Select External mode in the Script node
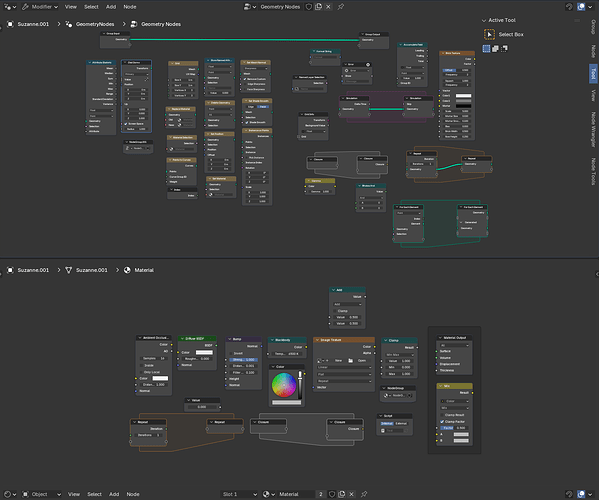 (401, 424)
